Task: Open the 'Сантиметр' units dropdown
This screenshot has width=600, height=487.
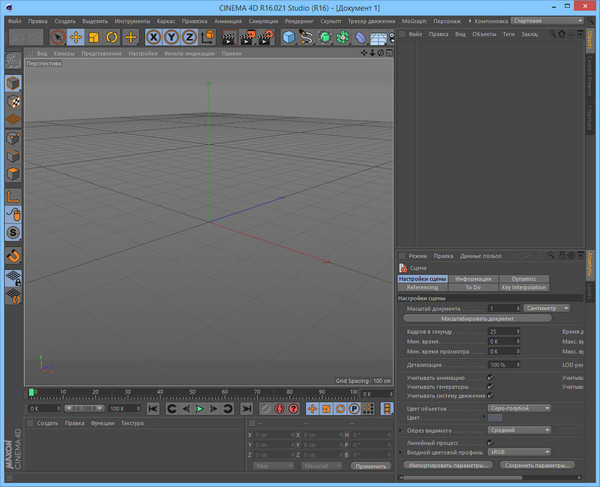Action: (546, 308)
